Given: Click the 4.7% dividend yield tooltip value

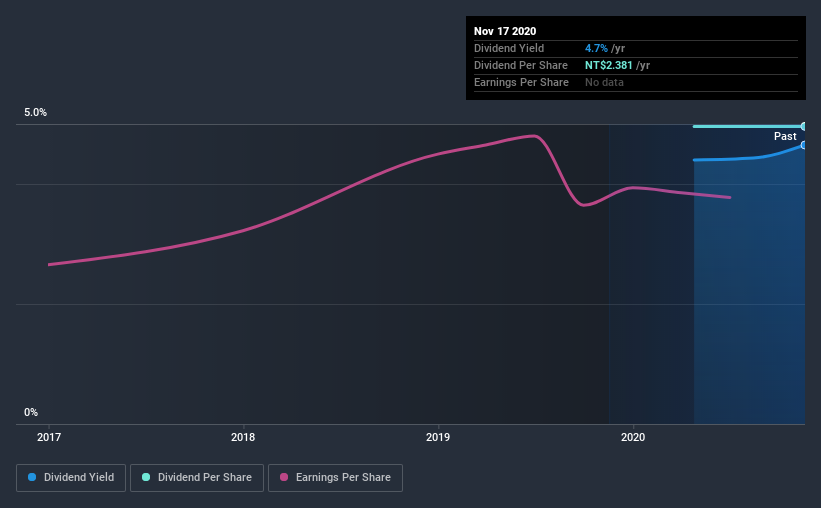Looking at the screenshot, I should 596,48.
